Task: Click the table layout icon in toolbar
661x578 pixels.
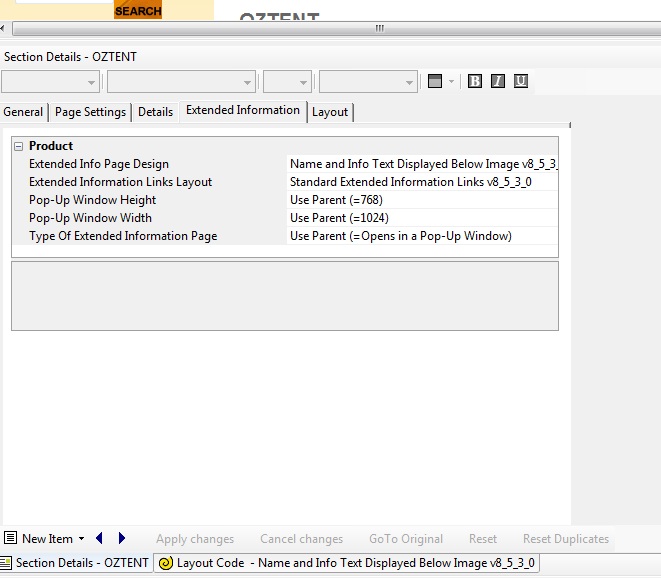Action: pos(435,81)
